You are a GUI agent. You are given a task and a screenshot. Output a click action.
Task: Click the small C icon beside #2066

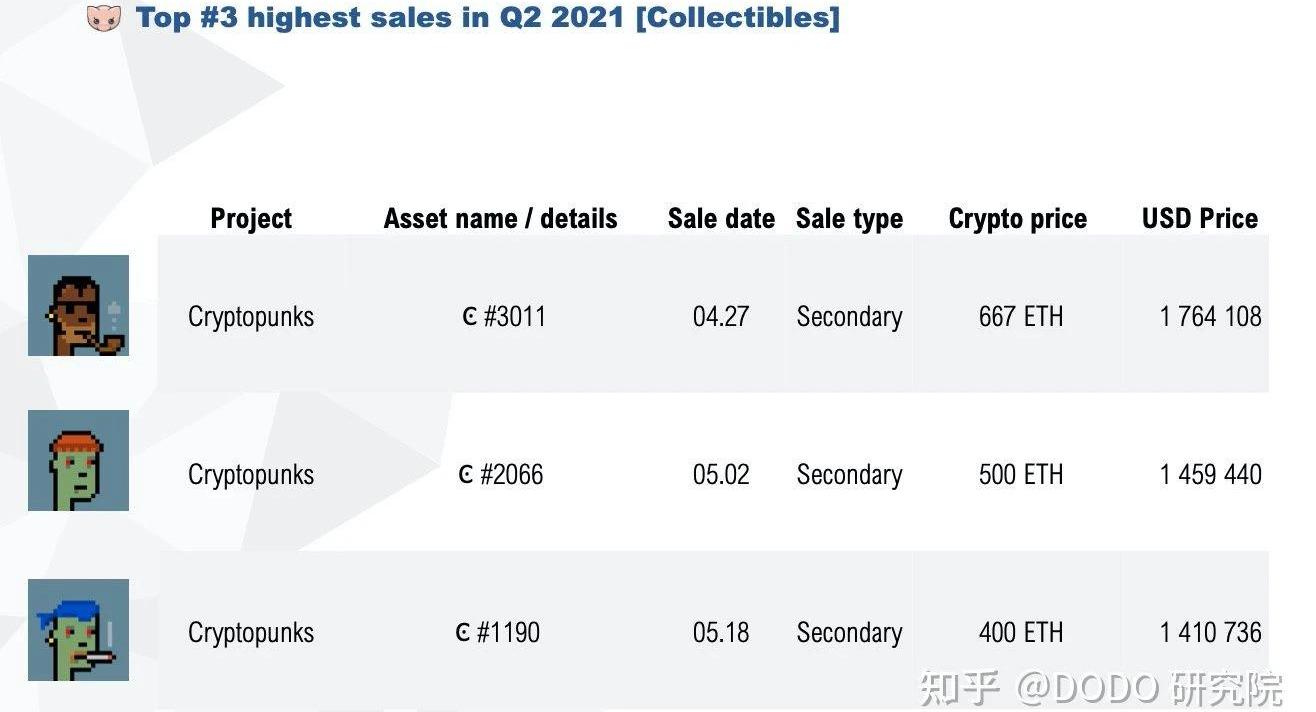tap(466, 474)
